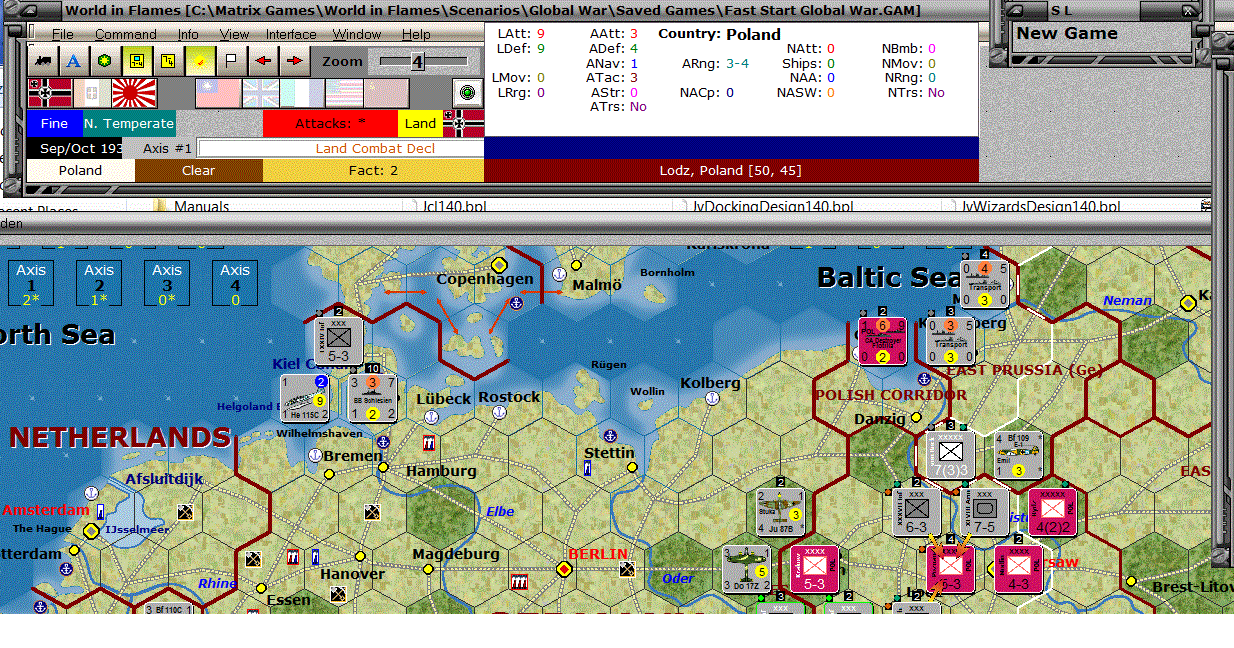Toggle the yellow eraser-mark toolbar button
The height and width of the screenshot is (648, 1234).
tap(200, 61)
